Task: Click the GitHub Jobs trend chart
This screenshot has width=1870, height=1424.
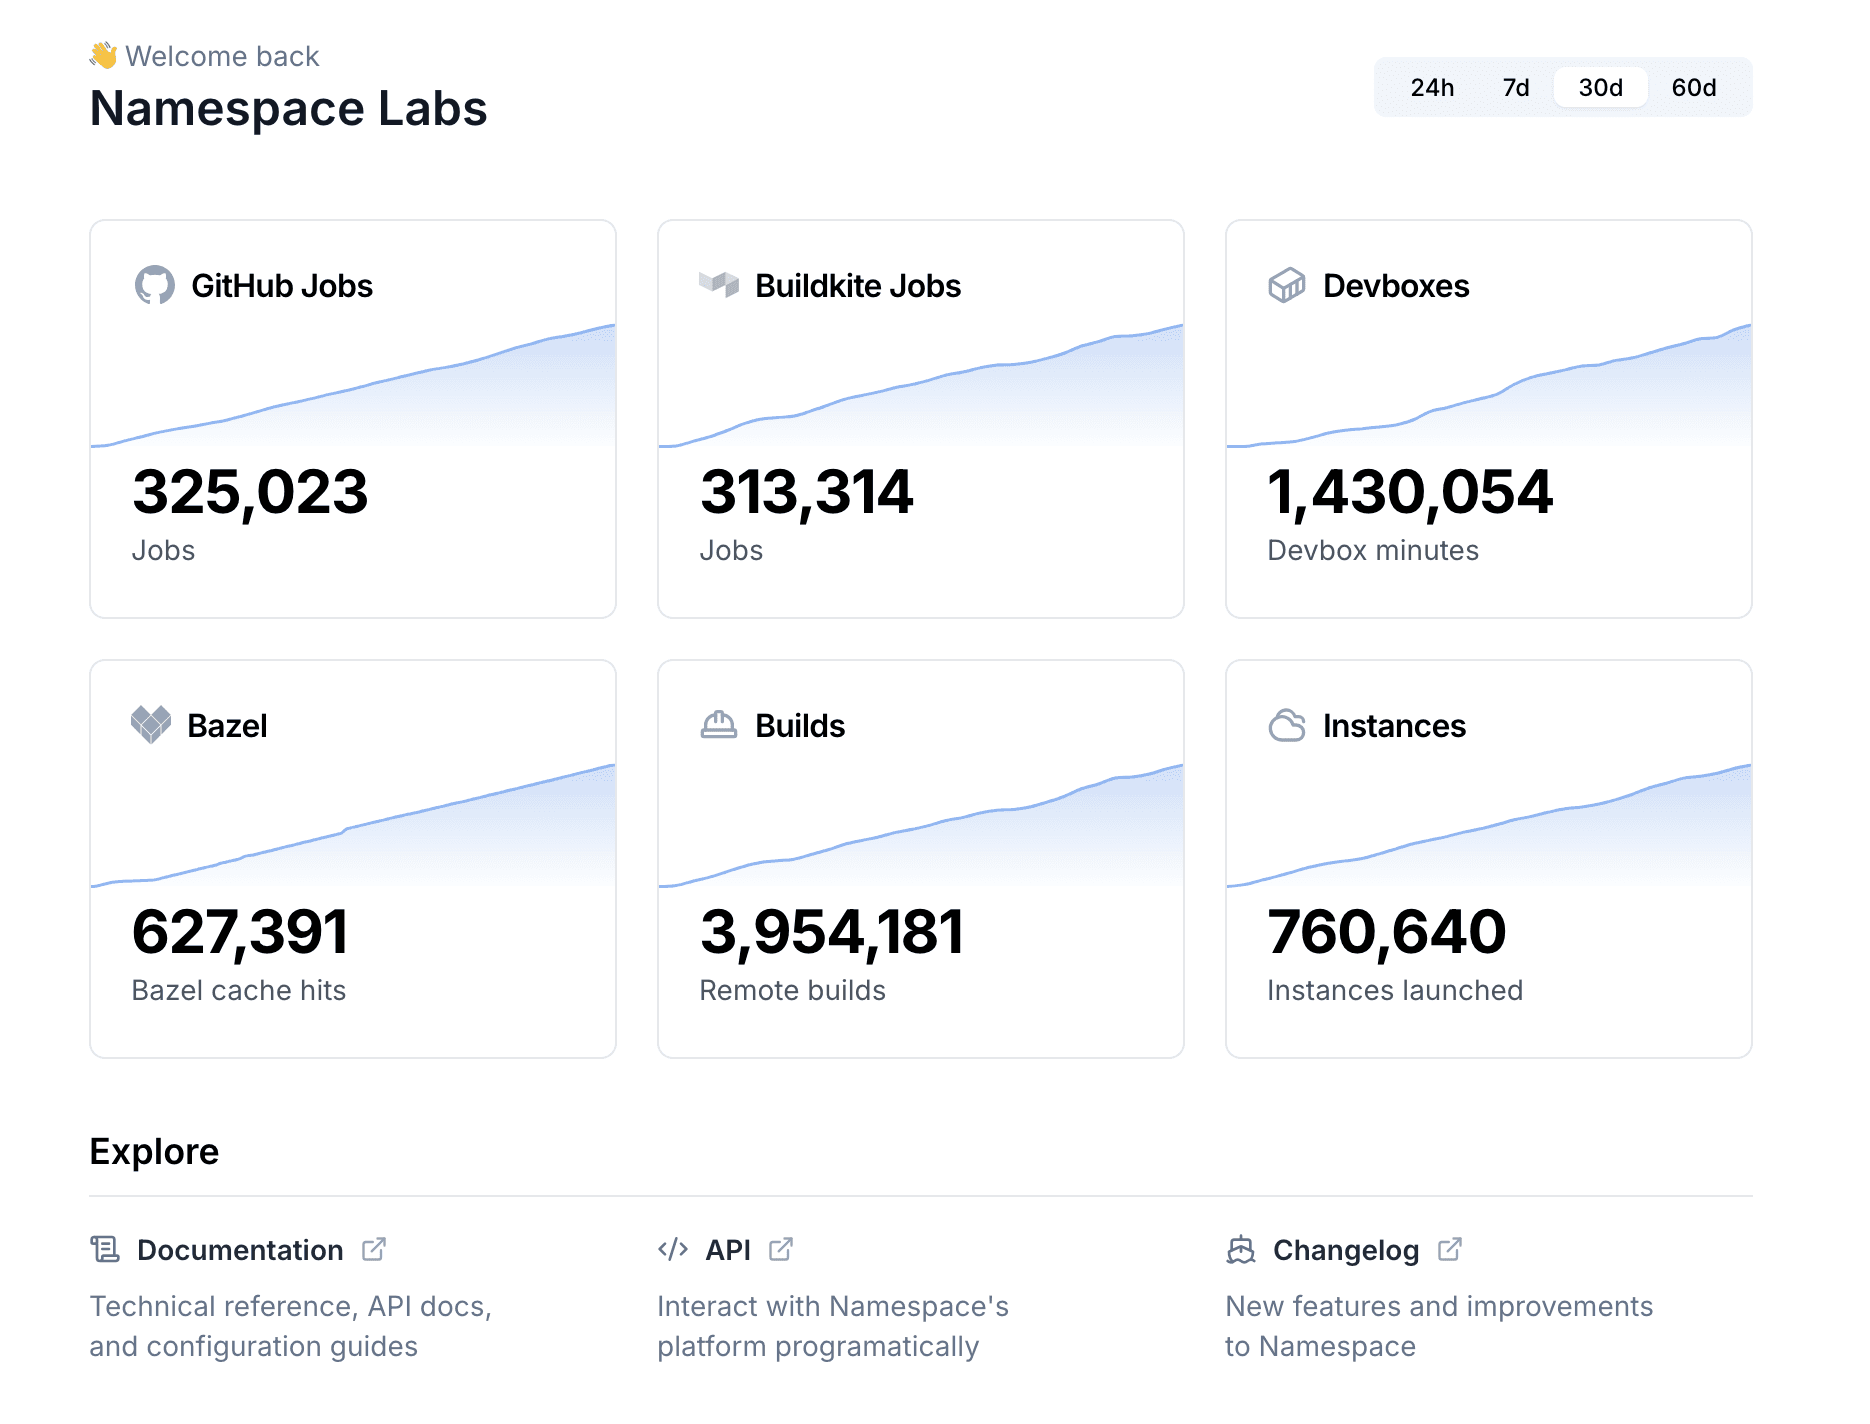Action: click(x=353, y=386)
